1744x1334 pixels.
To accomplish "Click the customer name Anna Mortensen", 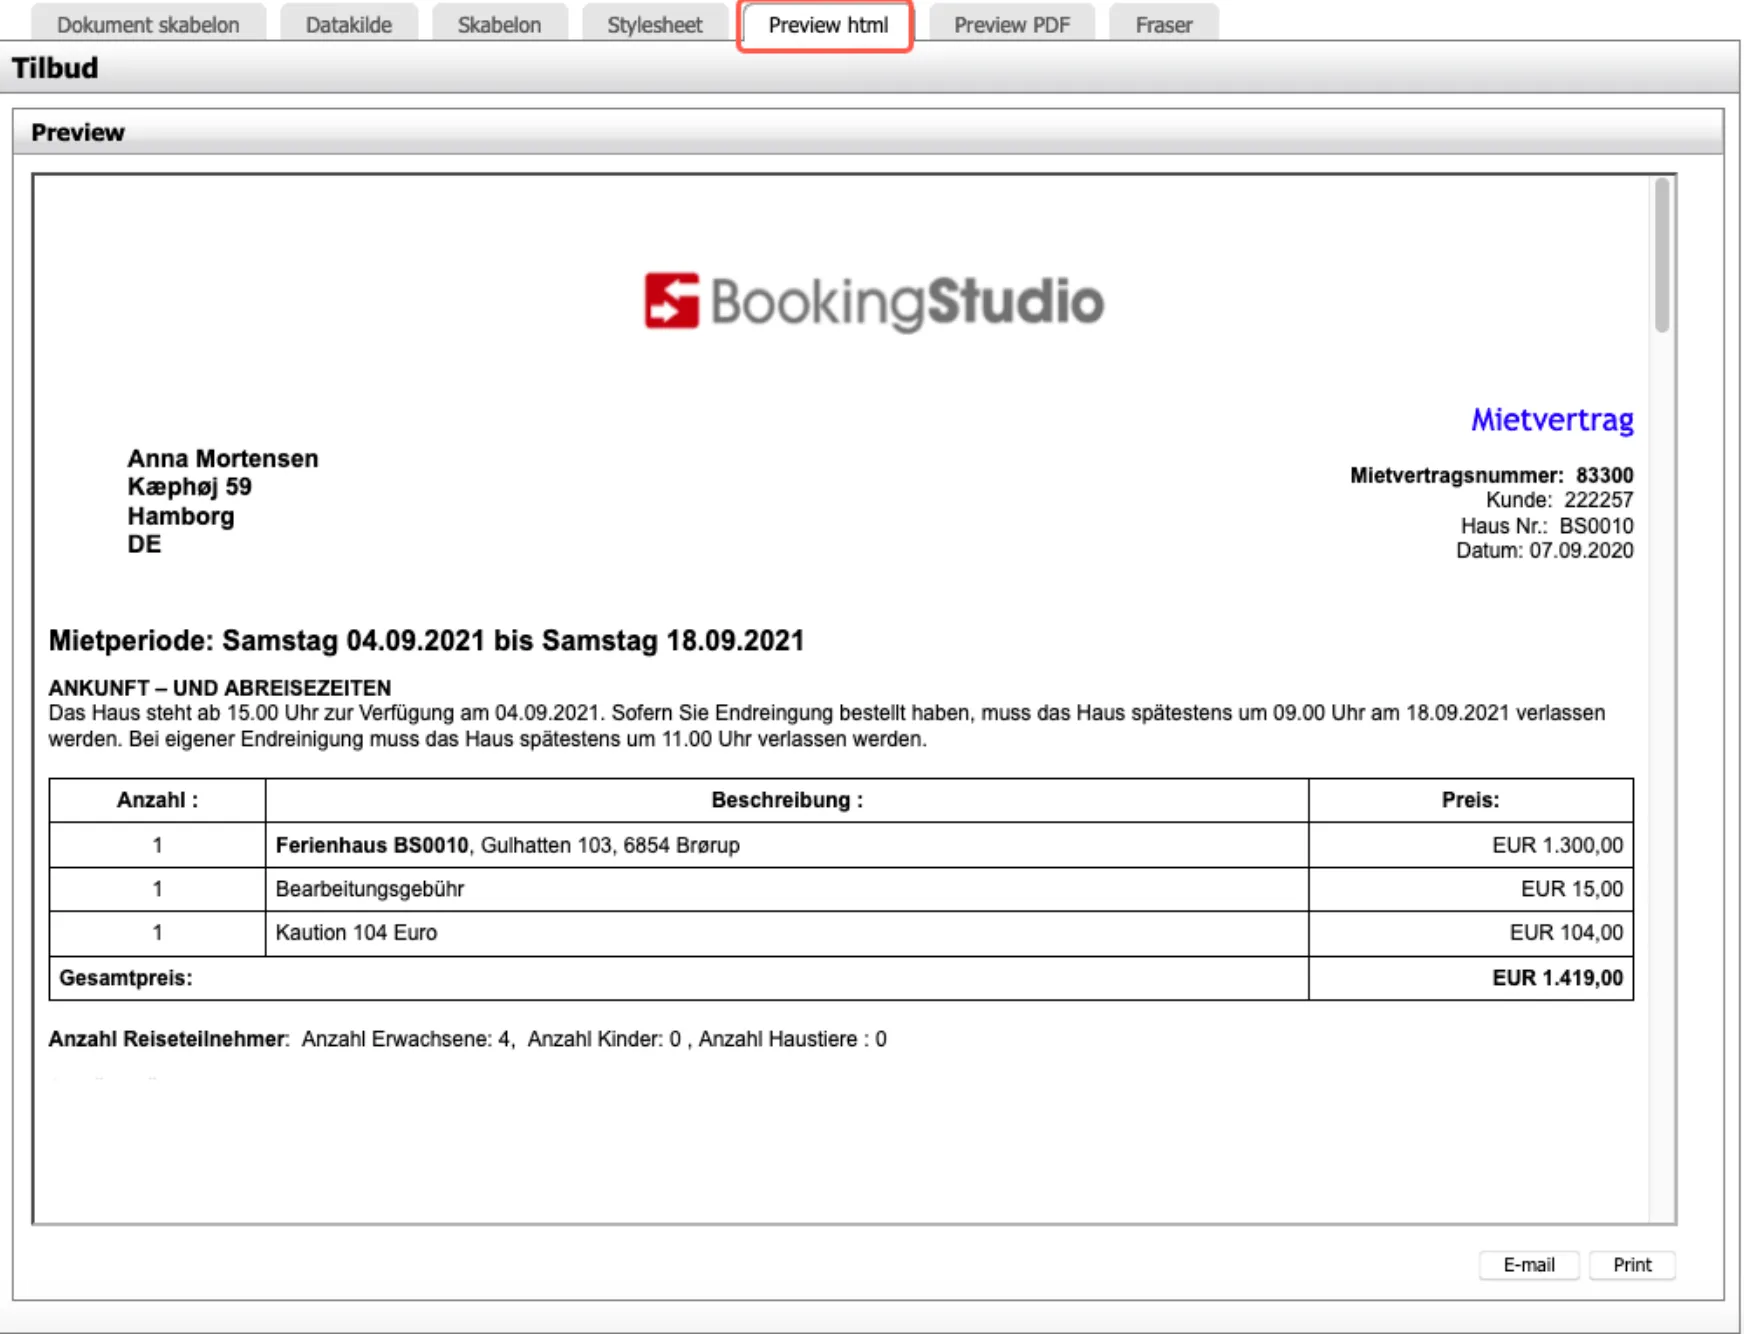I will coord(222,459).
